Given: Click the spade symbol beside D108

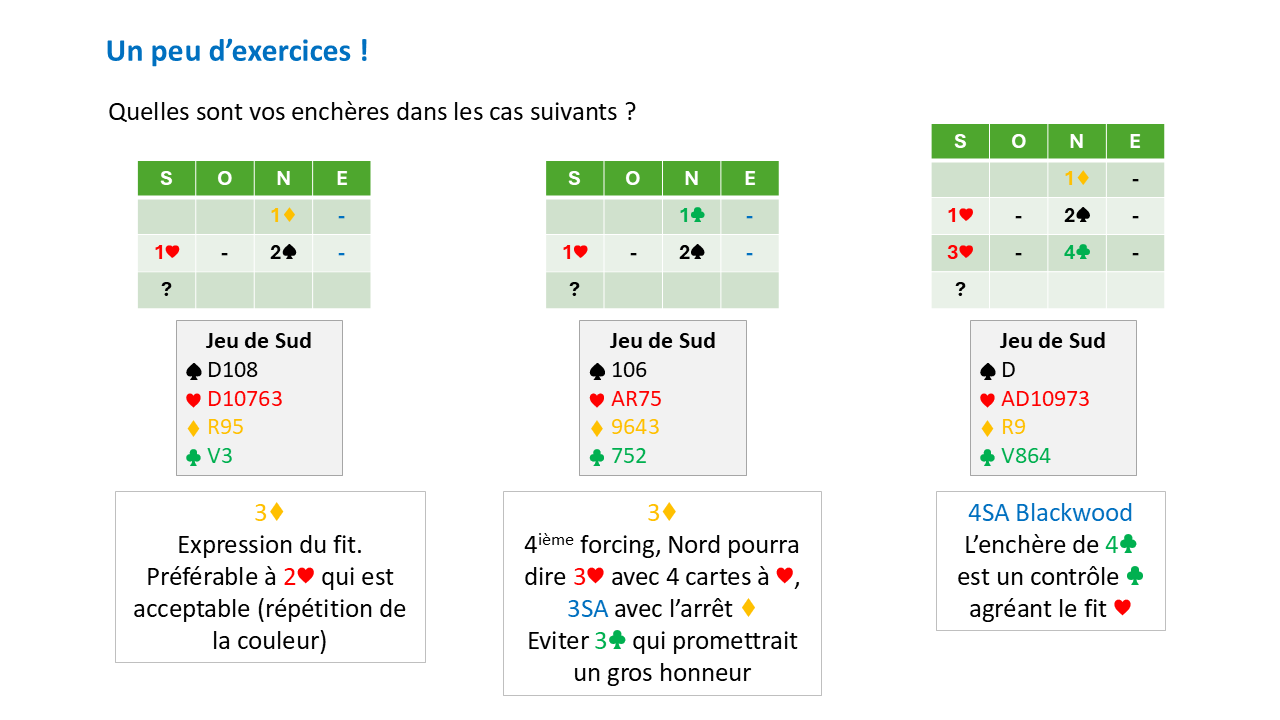Looking at the screenshot, I should (x=194, y=371).
